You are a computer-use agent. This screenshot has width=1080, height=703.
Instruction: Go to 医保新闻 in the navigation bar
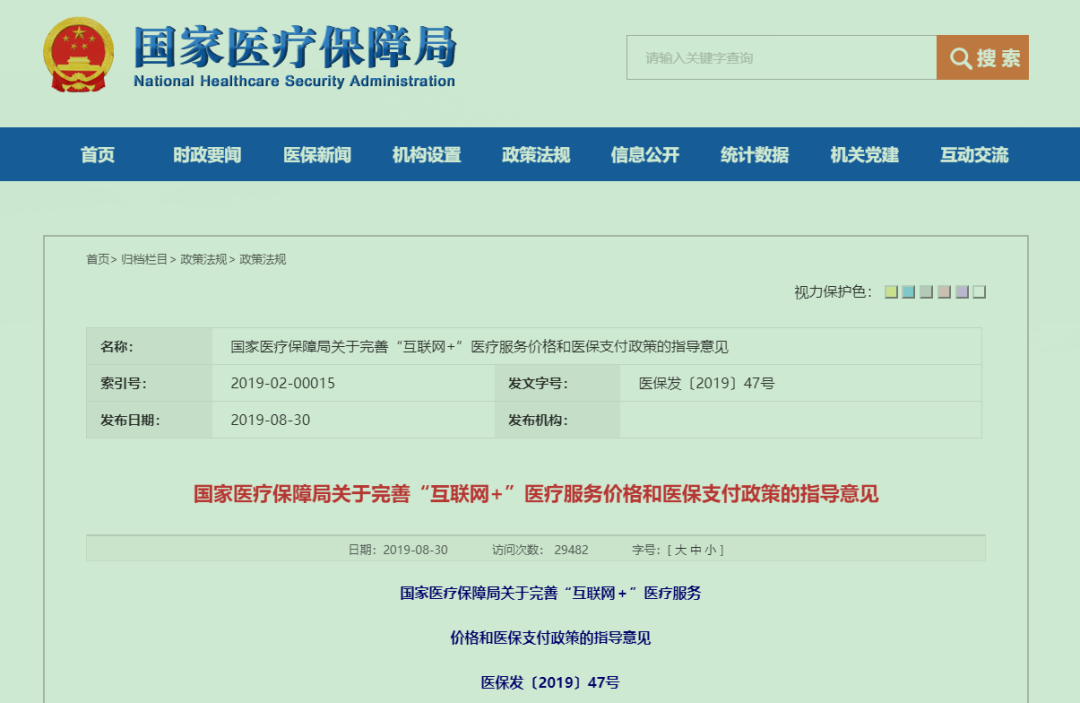tap(317, 155)
